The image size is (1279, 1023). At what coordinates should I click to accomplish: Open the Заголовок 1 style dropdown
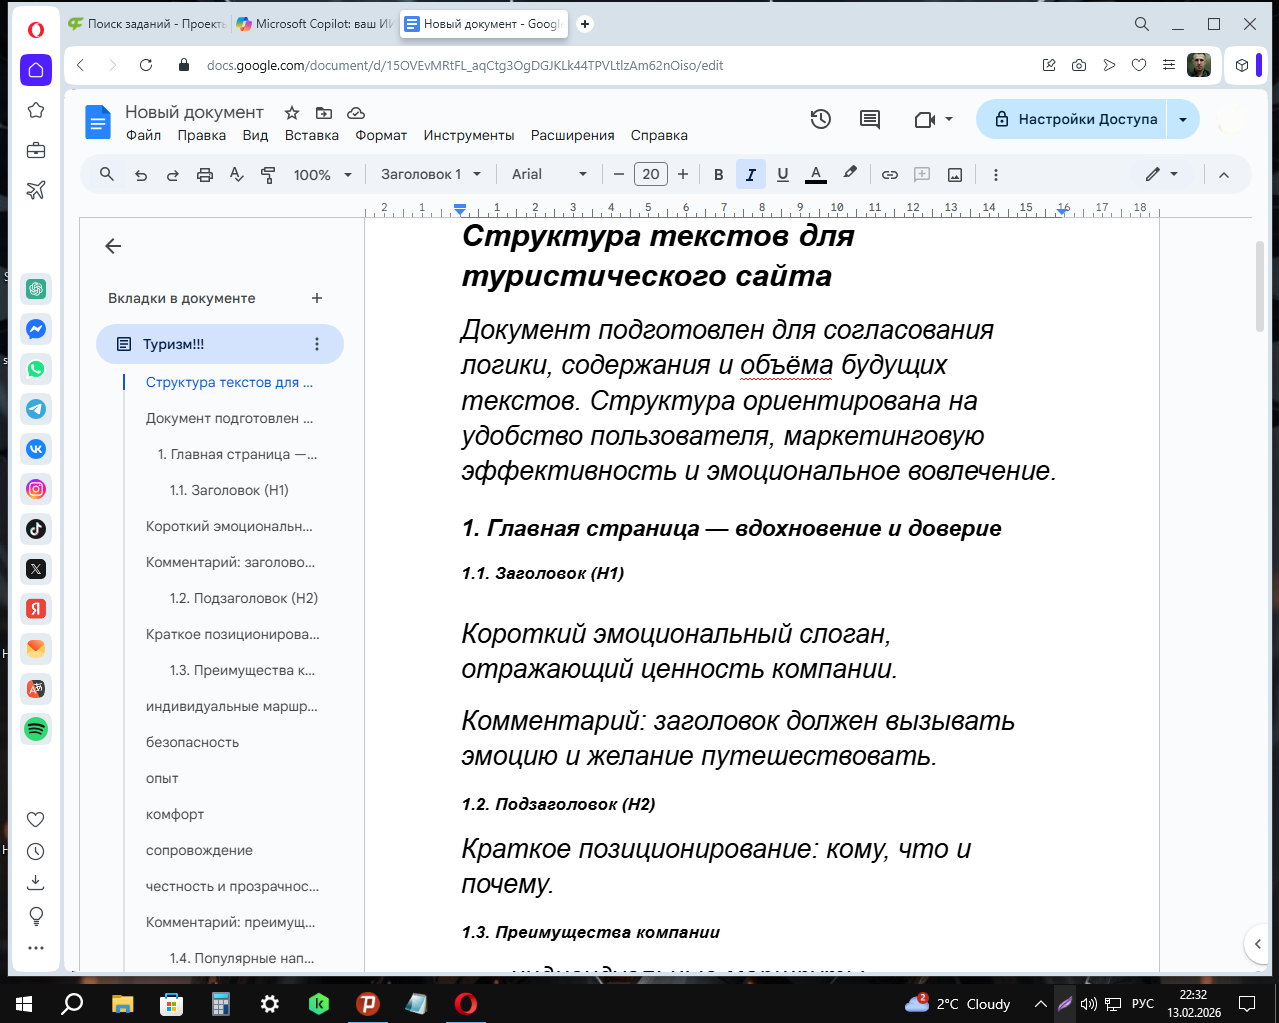(430, 174)
